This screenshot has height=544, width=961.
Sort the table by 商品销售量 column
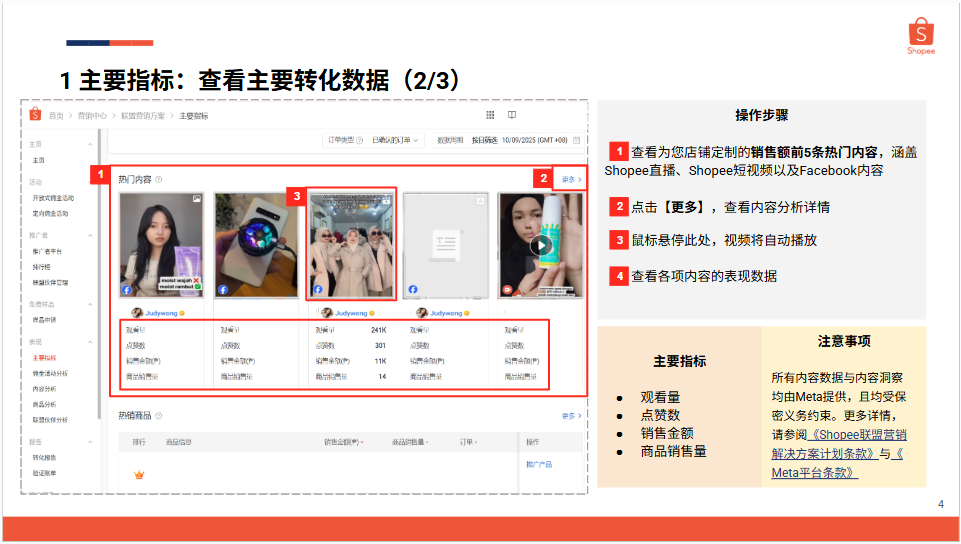[410, 442]
